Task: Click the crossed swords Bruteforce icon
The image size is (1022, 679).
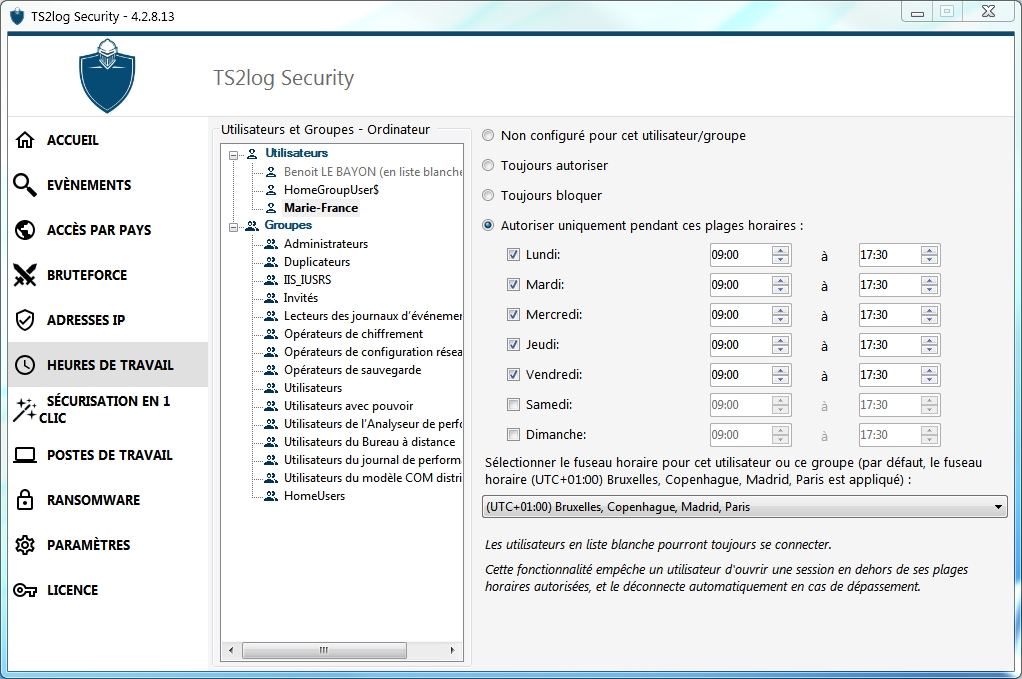Action: (x=25, y=275)
